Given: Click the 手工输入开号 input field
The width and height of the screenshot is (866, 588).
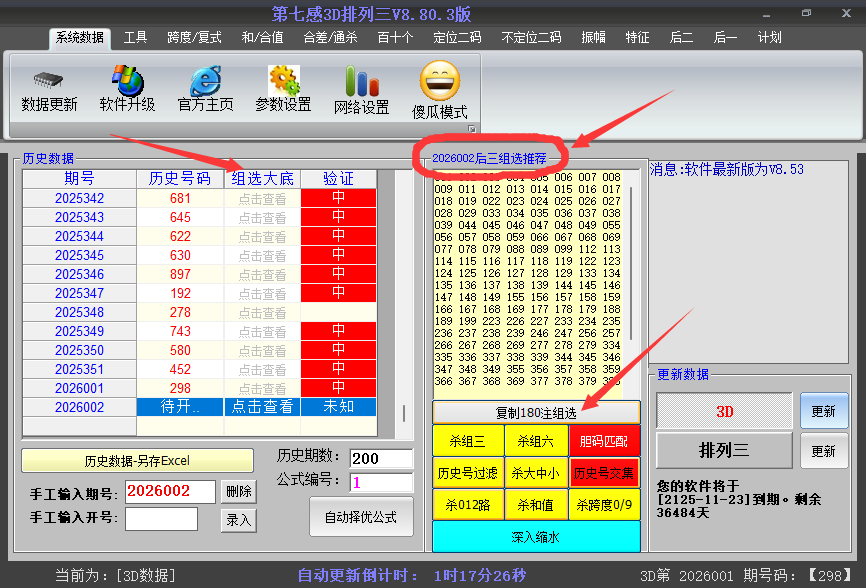Looking at the screenshot, I should [x=161, y=518].
